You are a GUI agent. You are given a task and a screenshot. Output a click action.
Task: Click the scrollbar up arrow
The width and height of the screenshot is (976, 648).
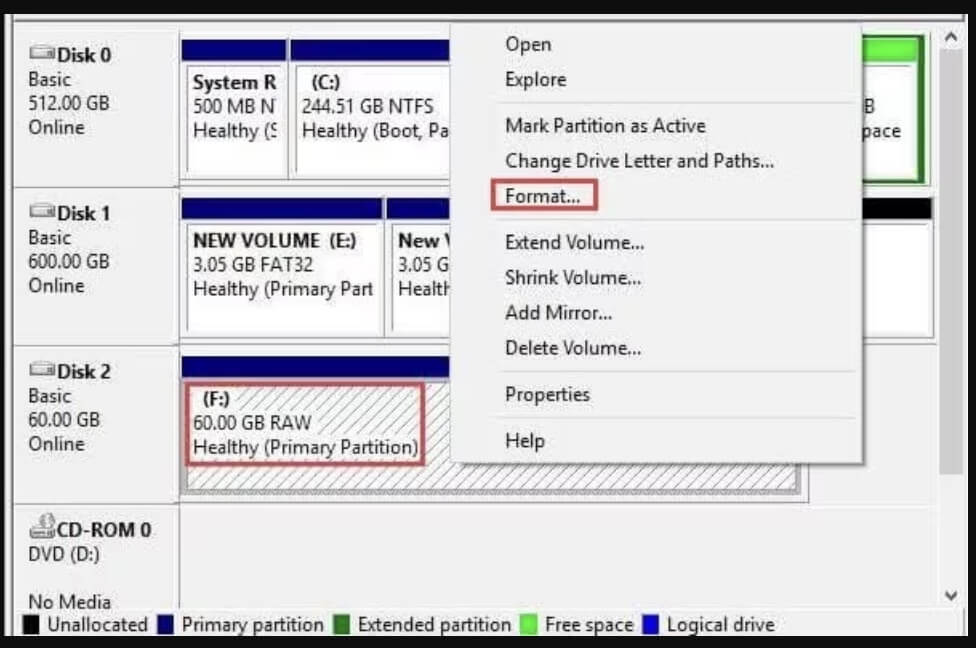coord(951,41)
